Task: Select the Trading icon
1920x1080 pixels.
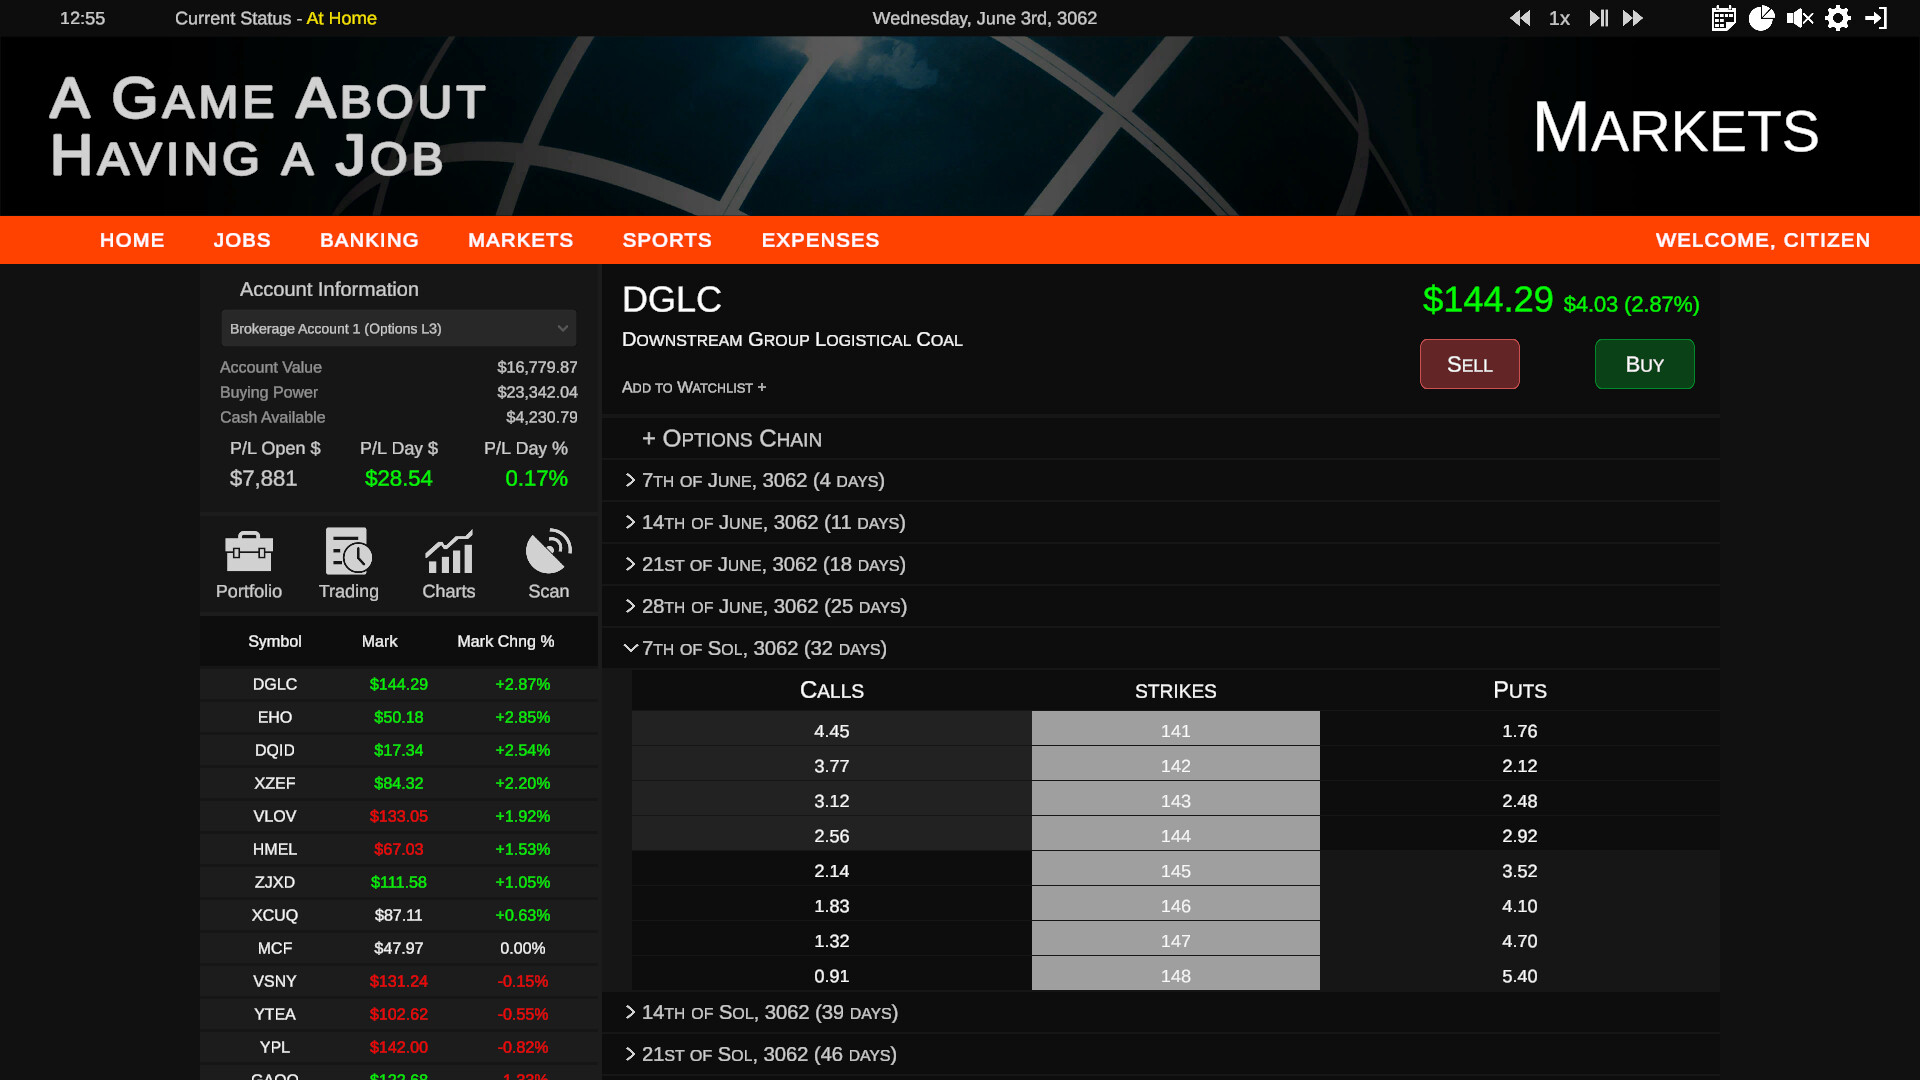Action: (x=348, y=563)
